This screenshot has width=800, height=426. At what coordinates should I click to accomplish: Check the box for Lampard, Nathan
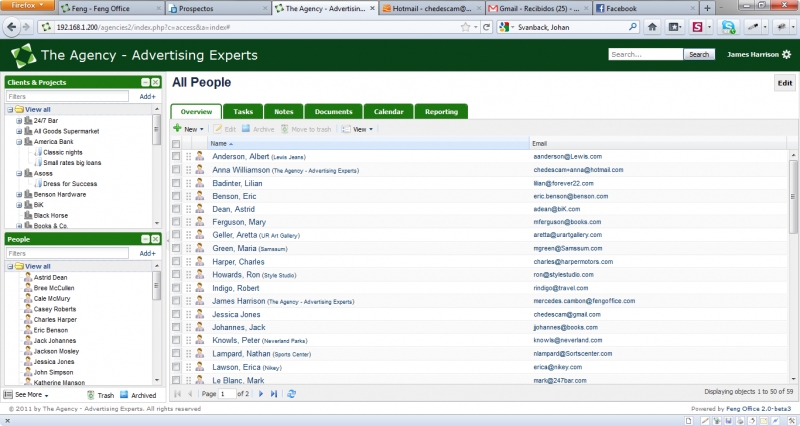point(176,353)
